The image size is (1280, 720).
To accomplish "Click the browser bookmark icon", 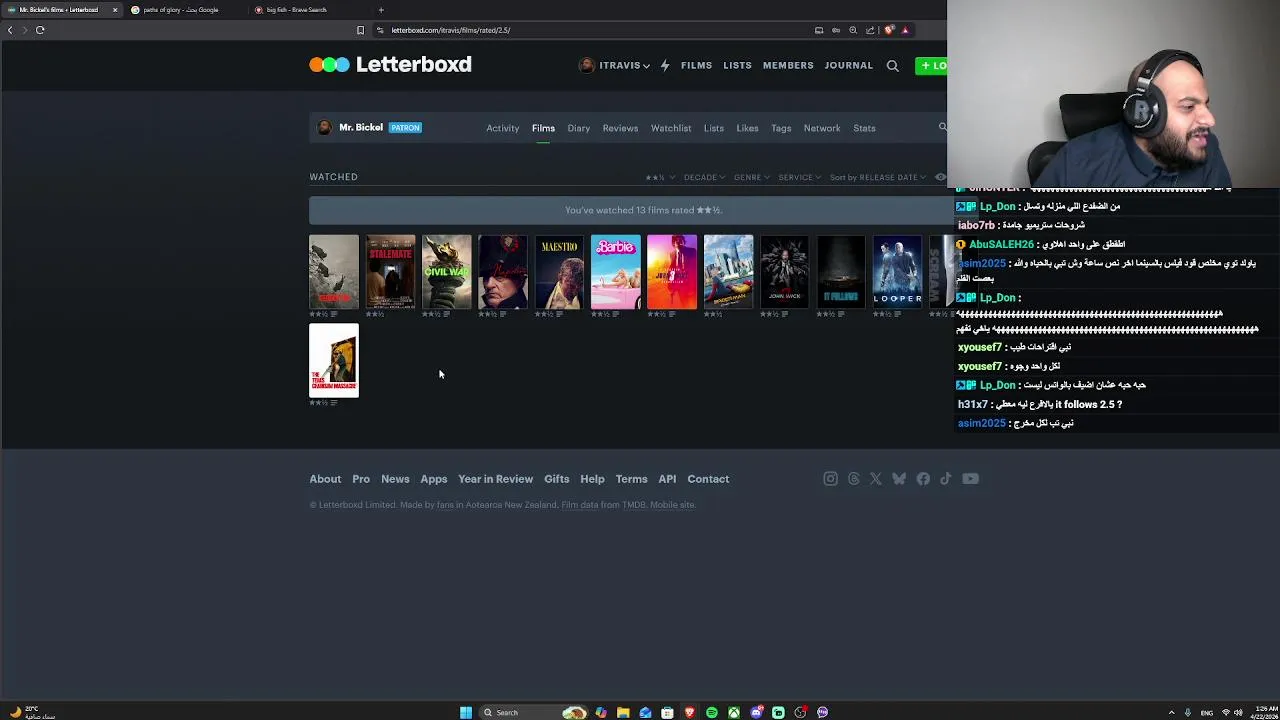I will [360, 30].
